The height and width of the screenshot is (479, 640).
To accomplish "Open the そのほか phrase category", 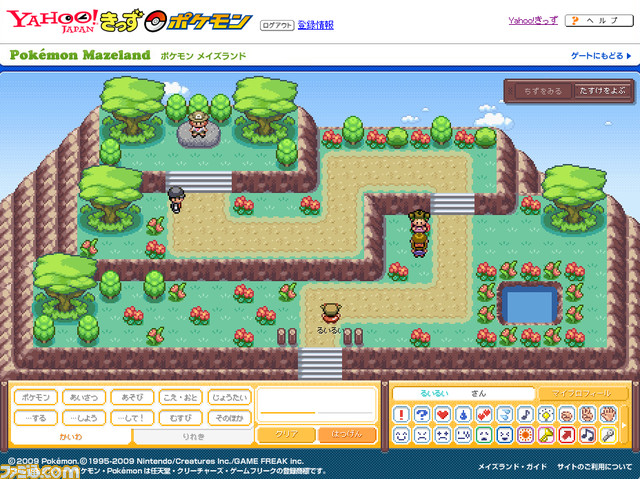I will tap(229, 418).
